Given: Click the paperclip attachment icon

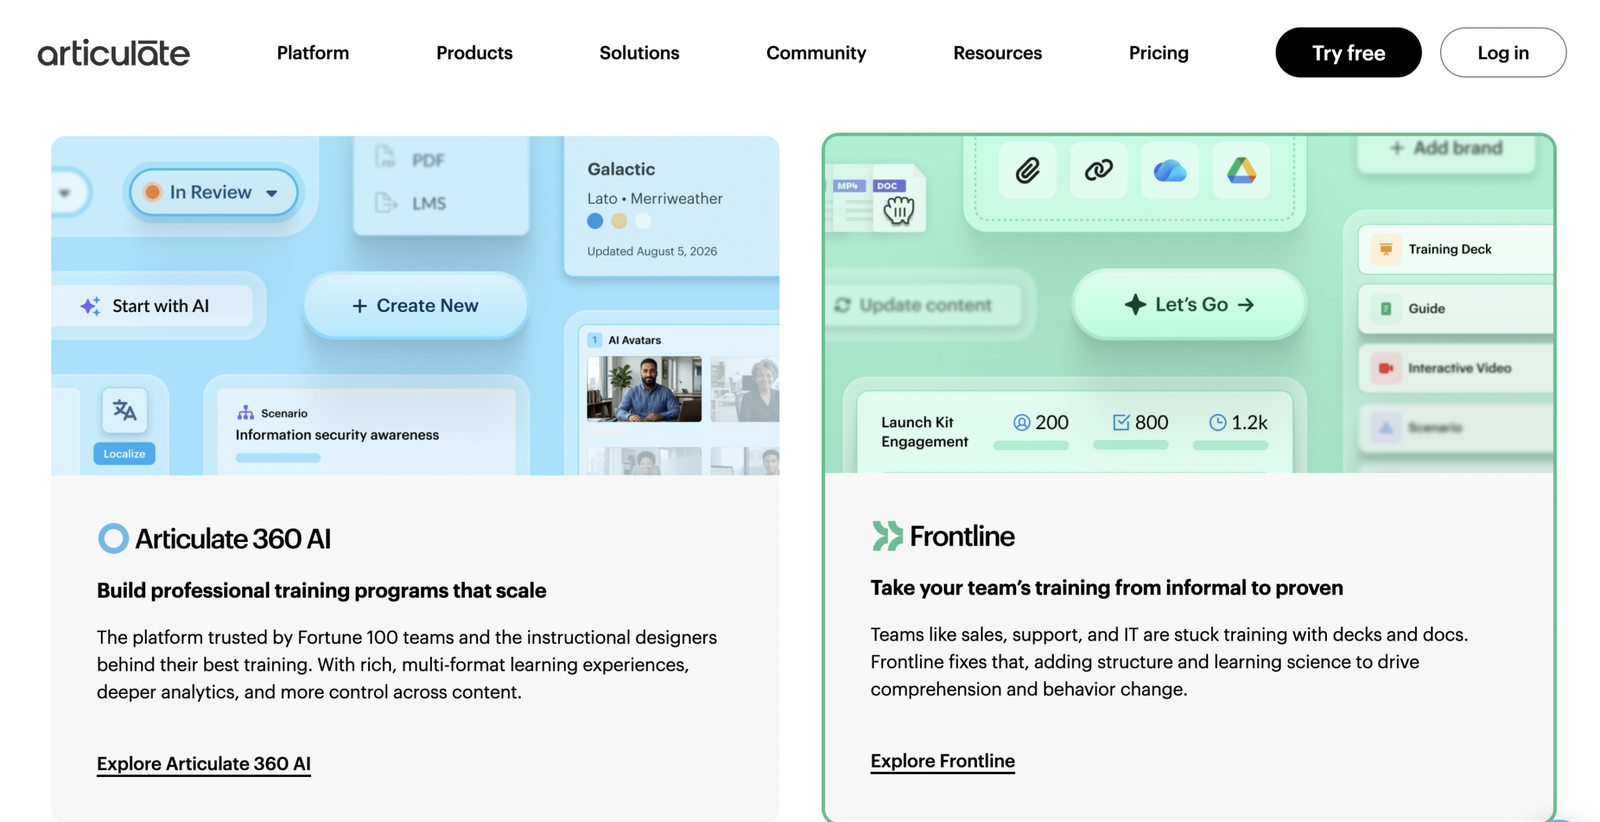Looking at the screenshot, I should point(1027,171).
